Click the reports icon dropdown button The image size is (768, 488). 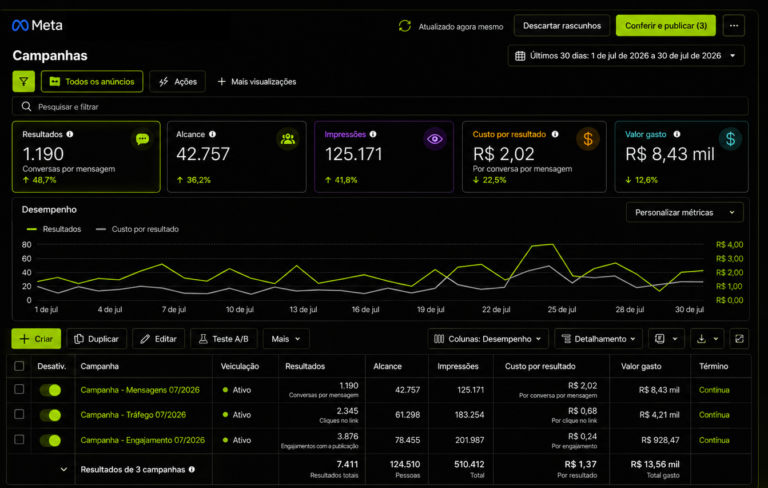point(666,339)
